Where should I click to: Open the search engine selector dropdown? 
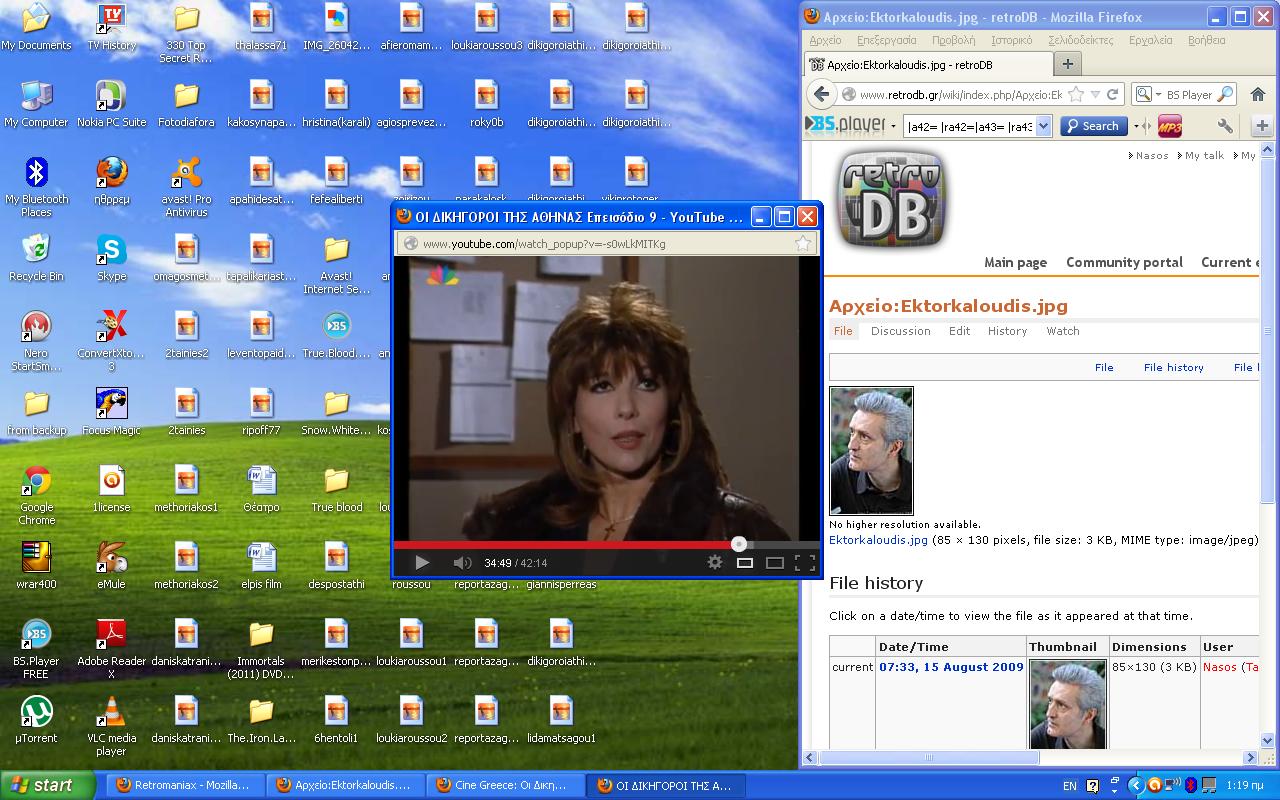click(1147, 95)
